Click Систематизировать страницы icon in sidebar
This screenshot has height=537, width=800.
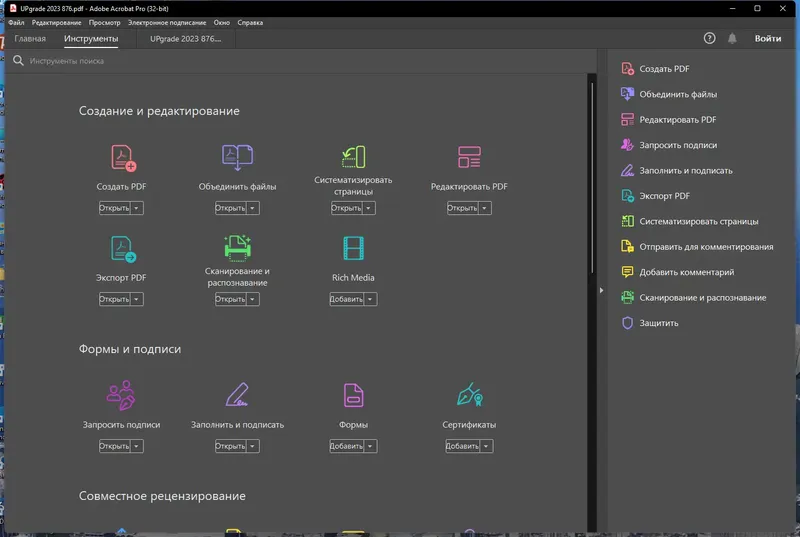[x=628, y=221]
